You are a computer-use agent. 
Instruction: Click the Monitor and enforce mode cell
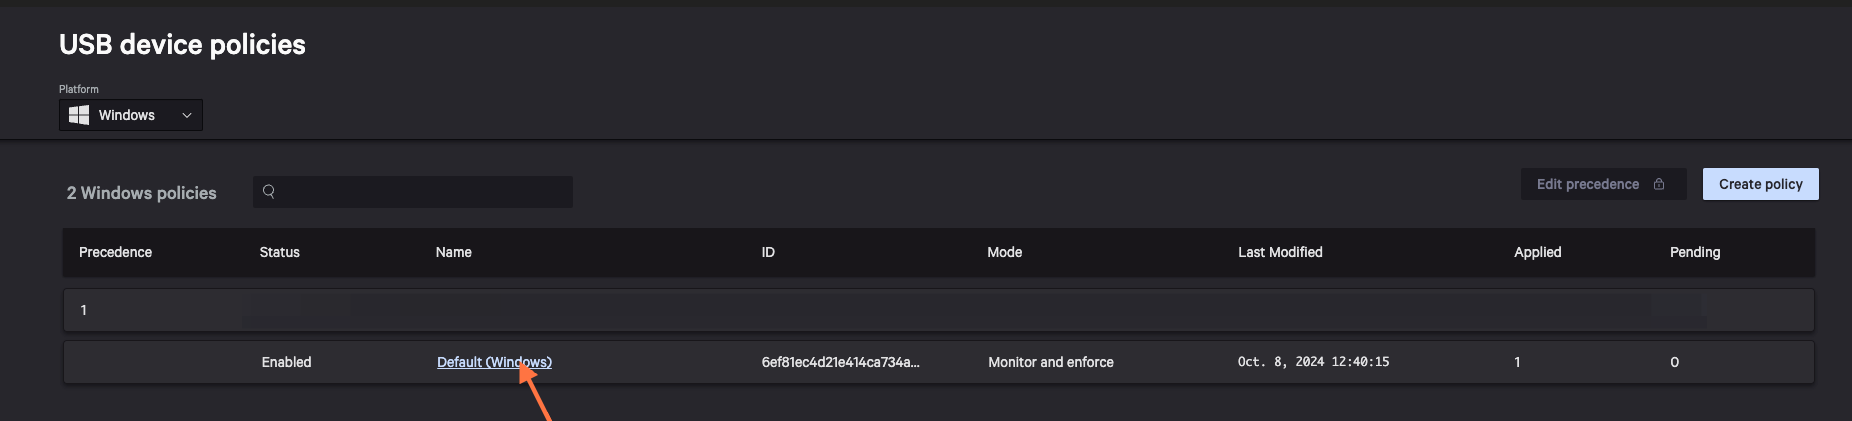click(1050, 362)
